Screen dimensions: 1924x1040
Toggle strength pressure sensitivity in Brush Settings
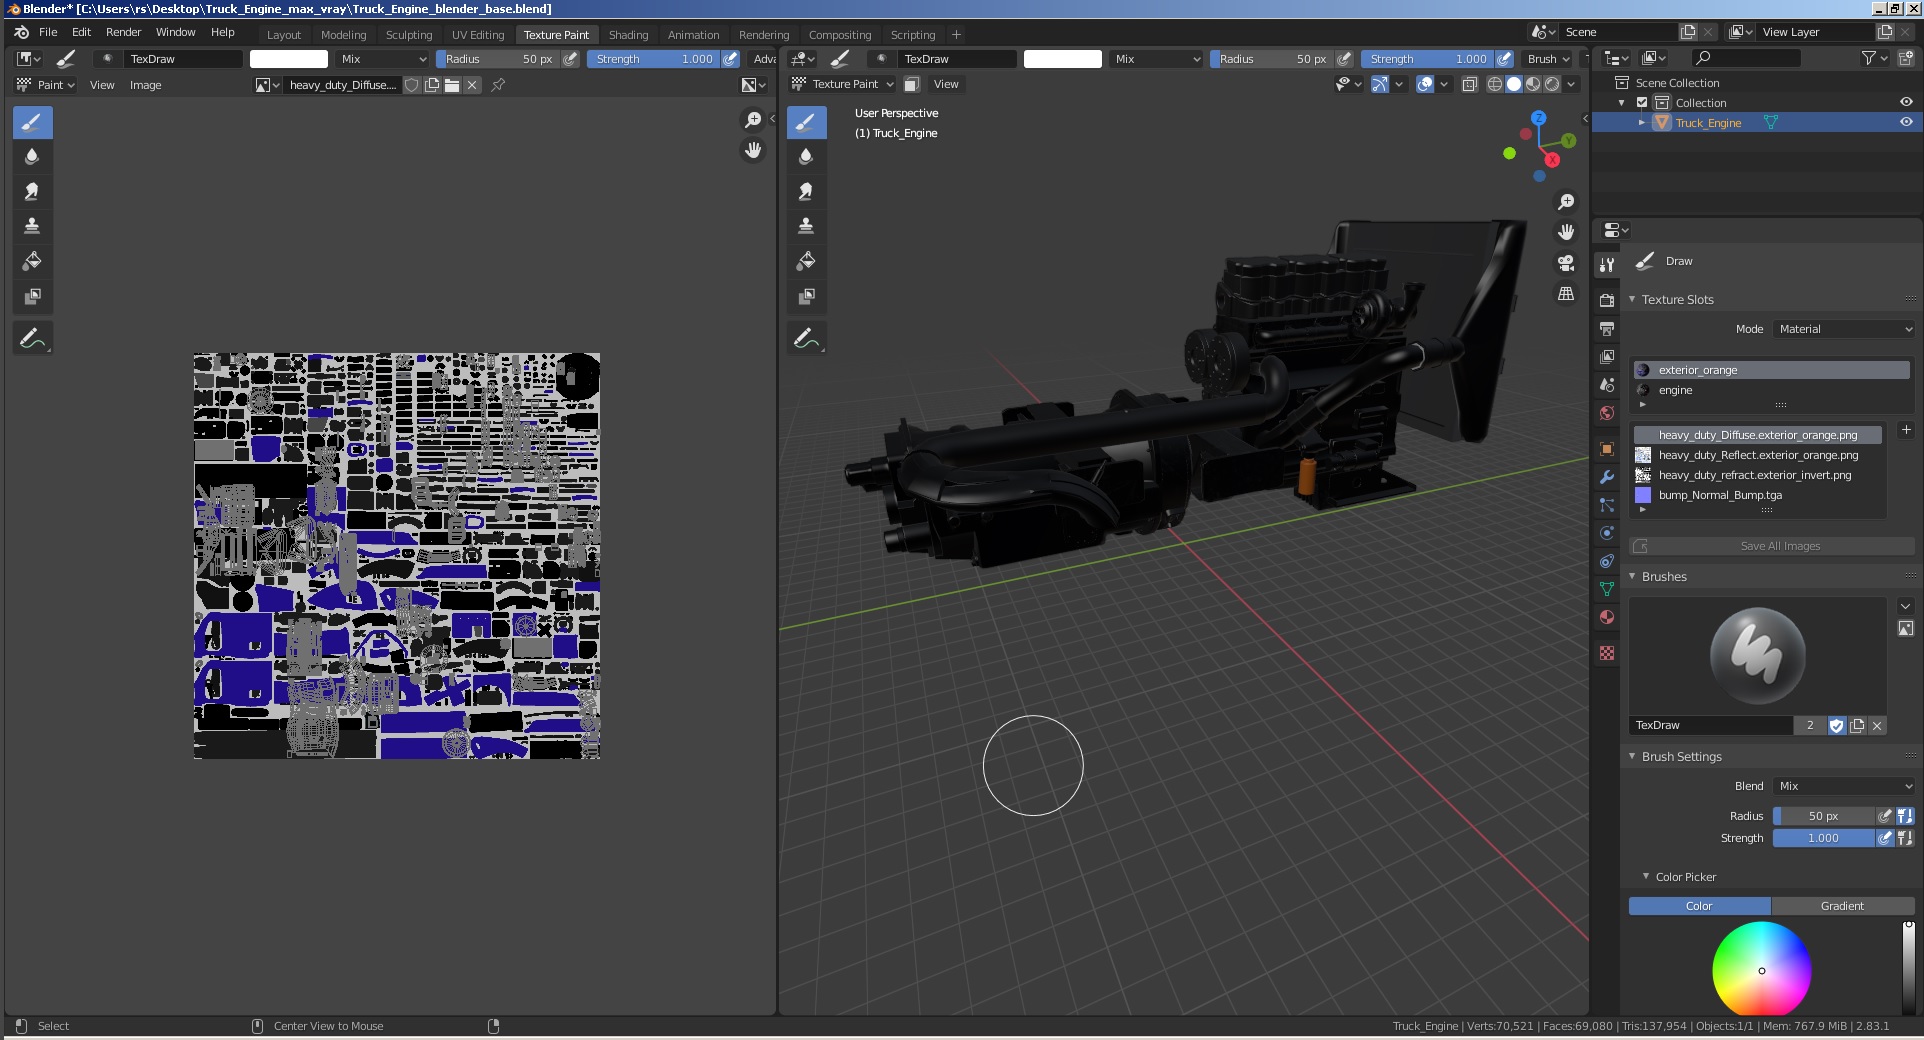(x=1884, y=838)
